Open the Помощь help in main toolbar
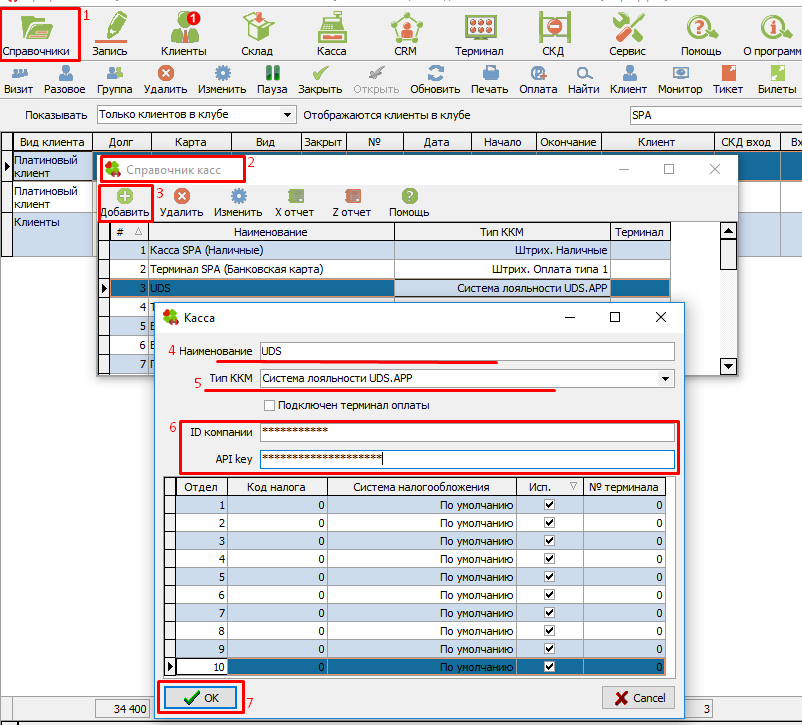Screen dimensions: 802x725 (x=701, y=34)
